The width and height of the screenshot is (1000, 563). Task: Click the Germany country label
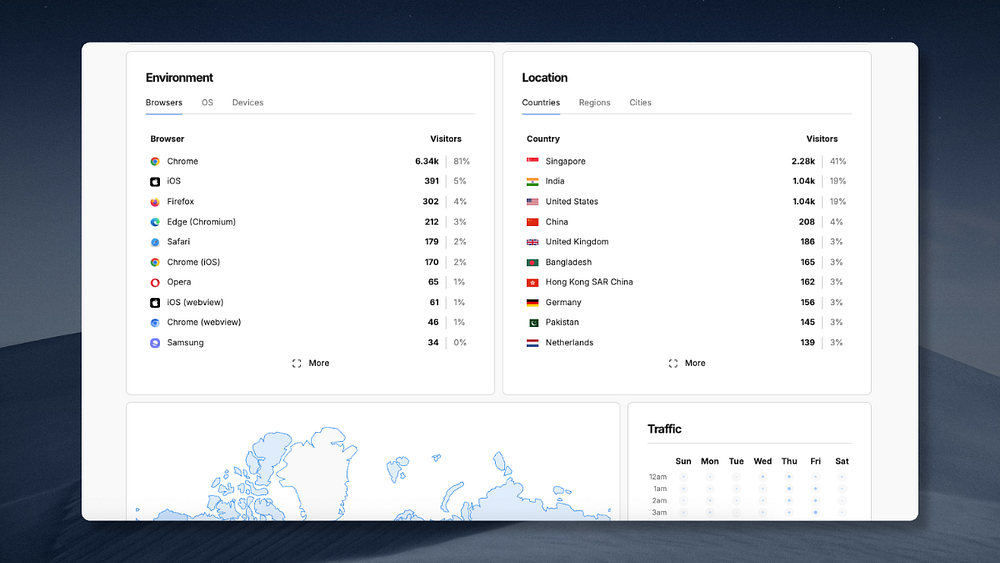[563, 303]
